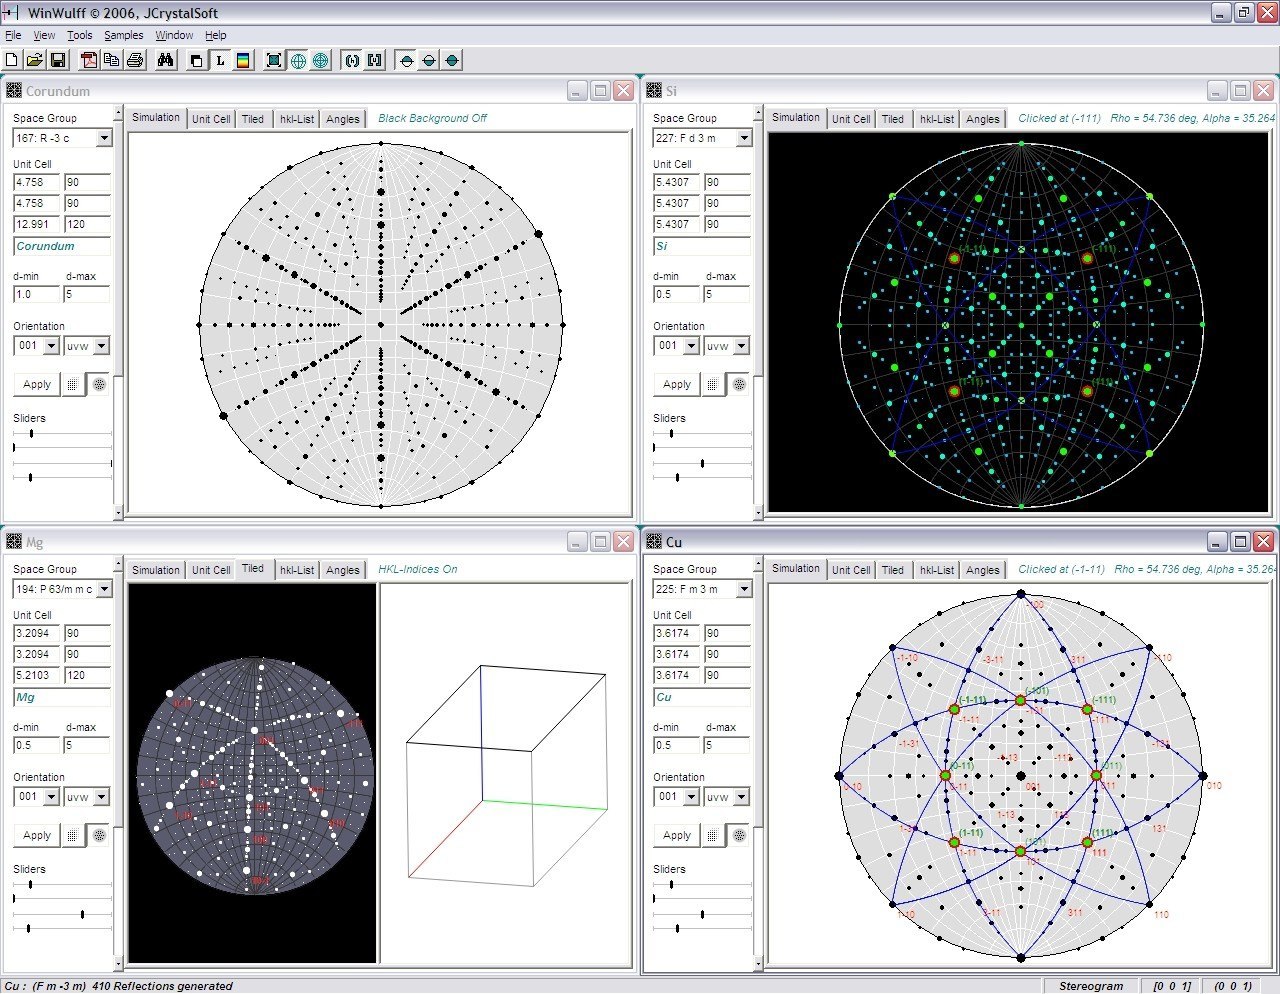Click the rainbow color gradient icon
Viewport: 1280px width, 994px height.
(243, 61)
